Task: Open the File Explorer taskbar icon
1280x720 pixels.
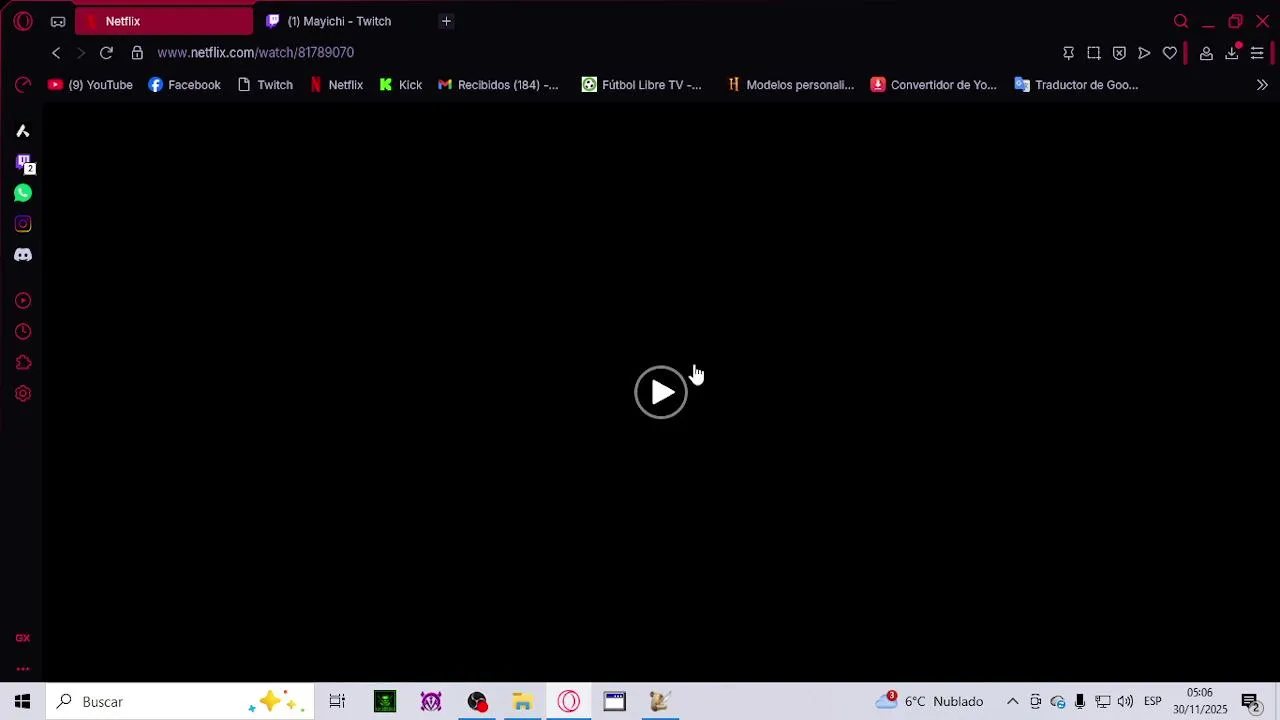Action: [x=522, y=702]
